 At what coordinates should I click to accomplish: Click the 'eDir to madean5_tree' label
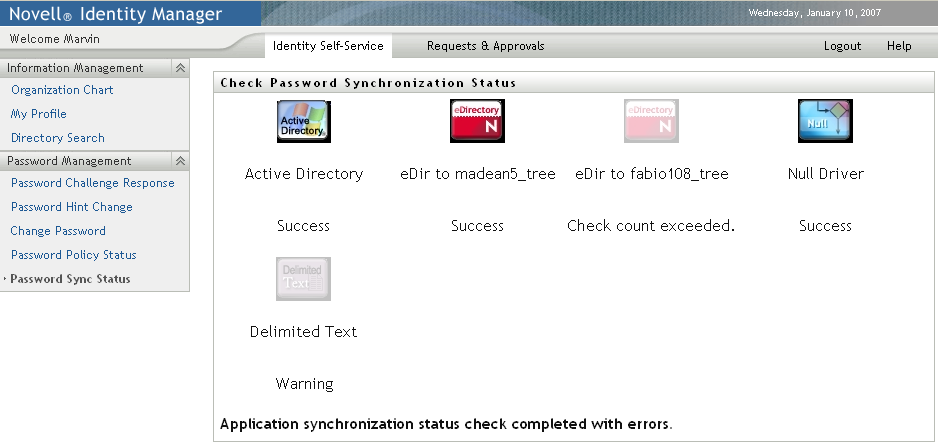477,174
